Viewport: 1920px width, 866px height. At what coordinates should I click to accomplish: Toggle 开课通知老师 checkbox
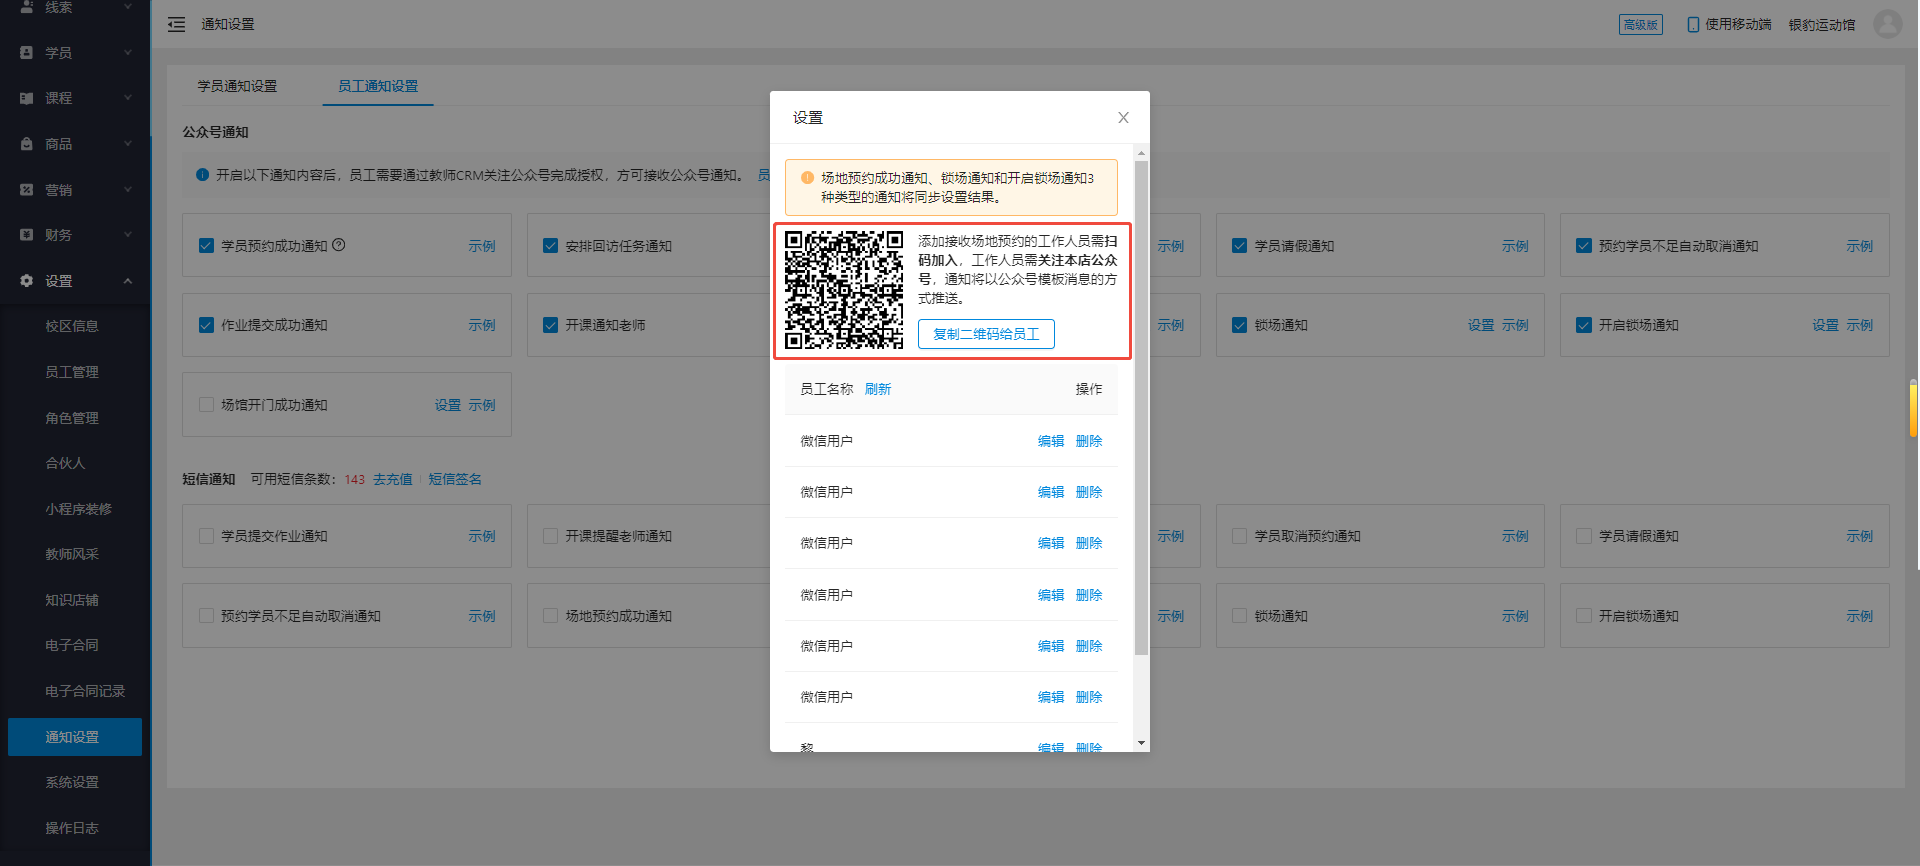(550, 325)
